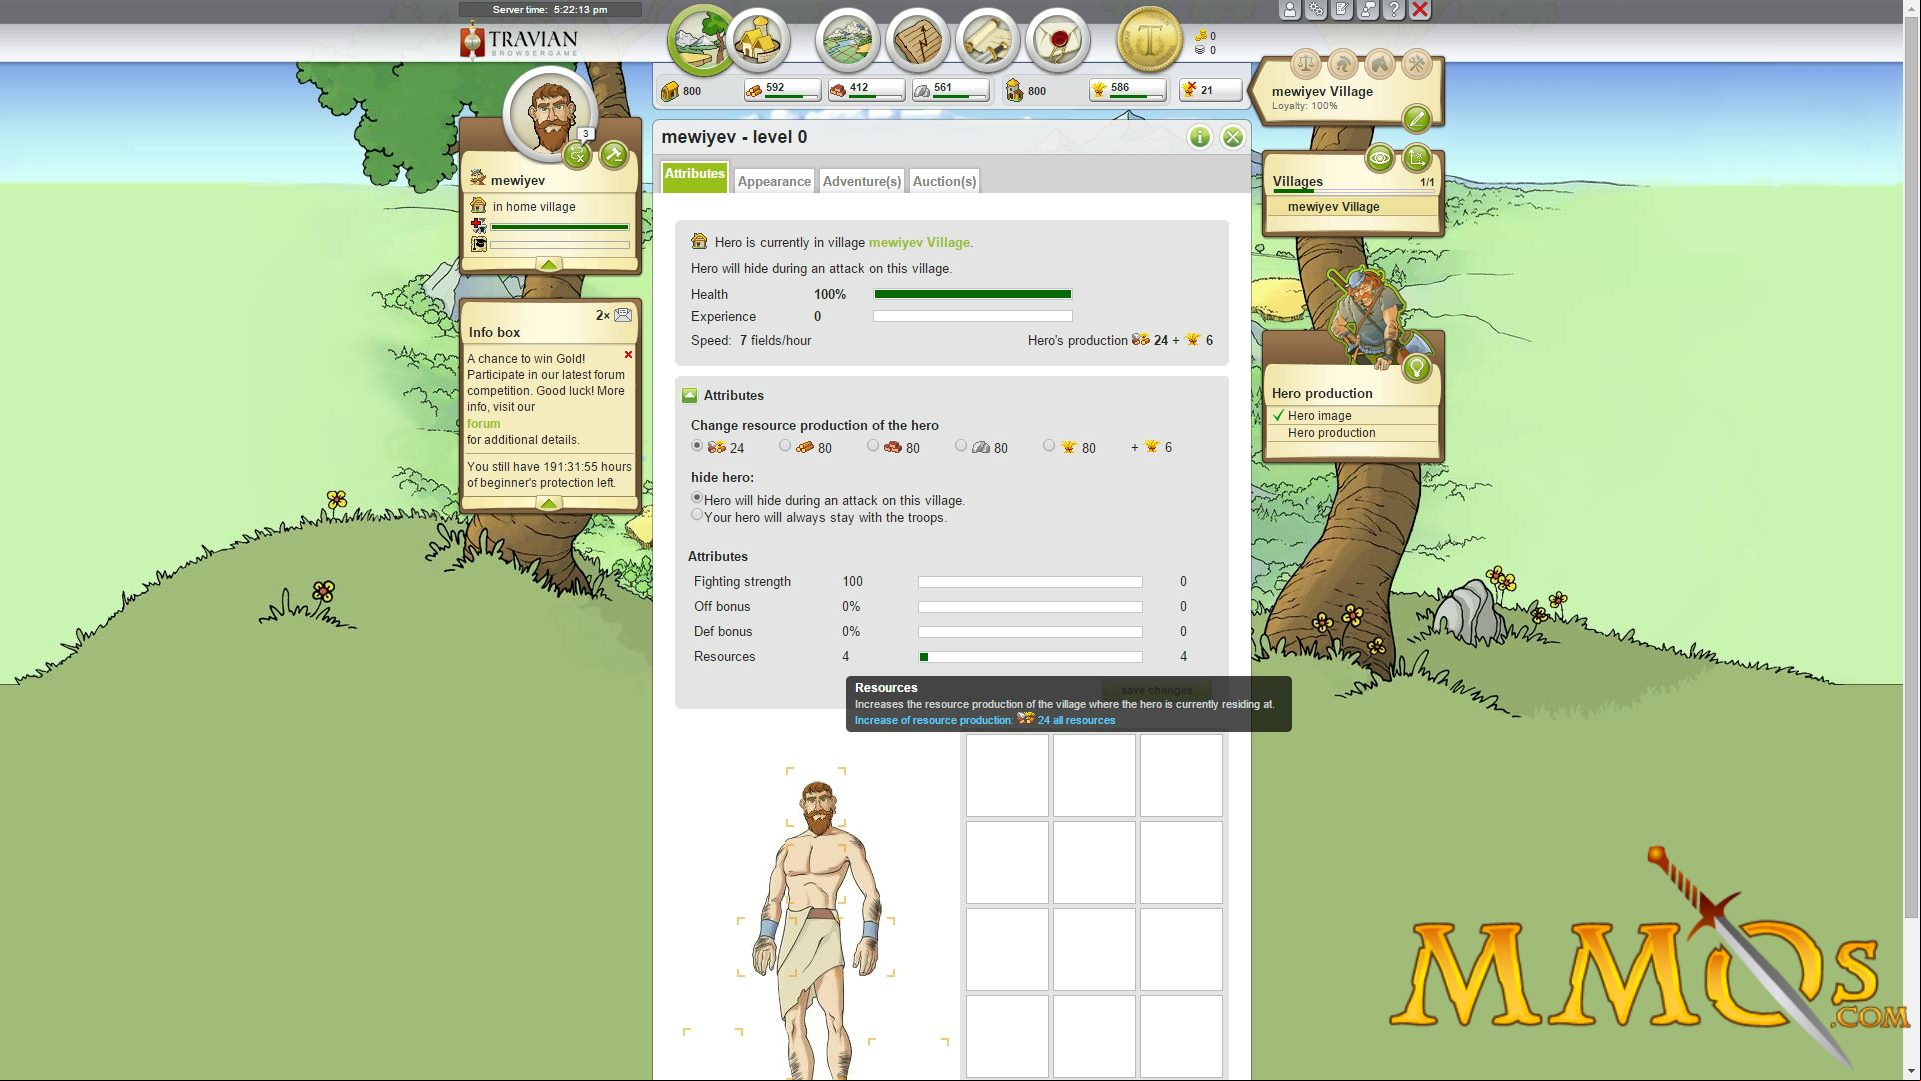Toggle the village coordinates axis icon
1921x1081 pixels.
[1417, 158]
